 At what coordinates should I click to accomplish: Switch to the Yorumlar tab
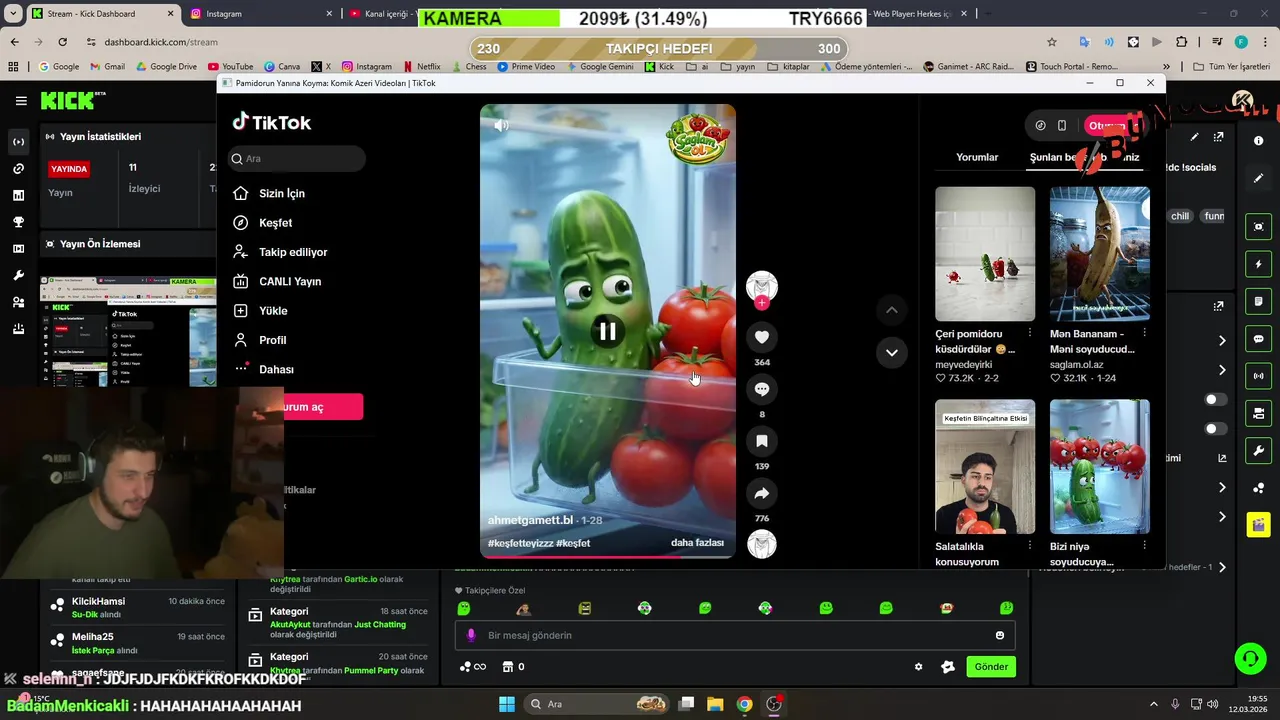(x=977, y=157)
